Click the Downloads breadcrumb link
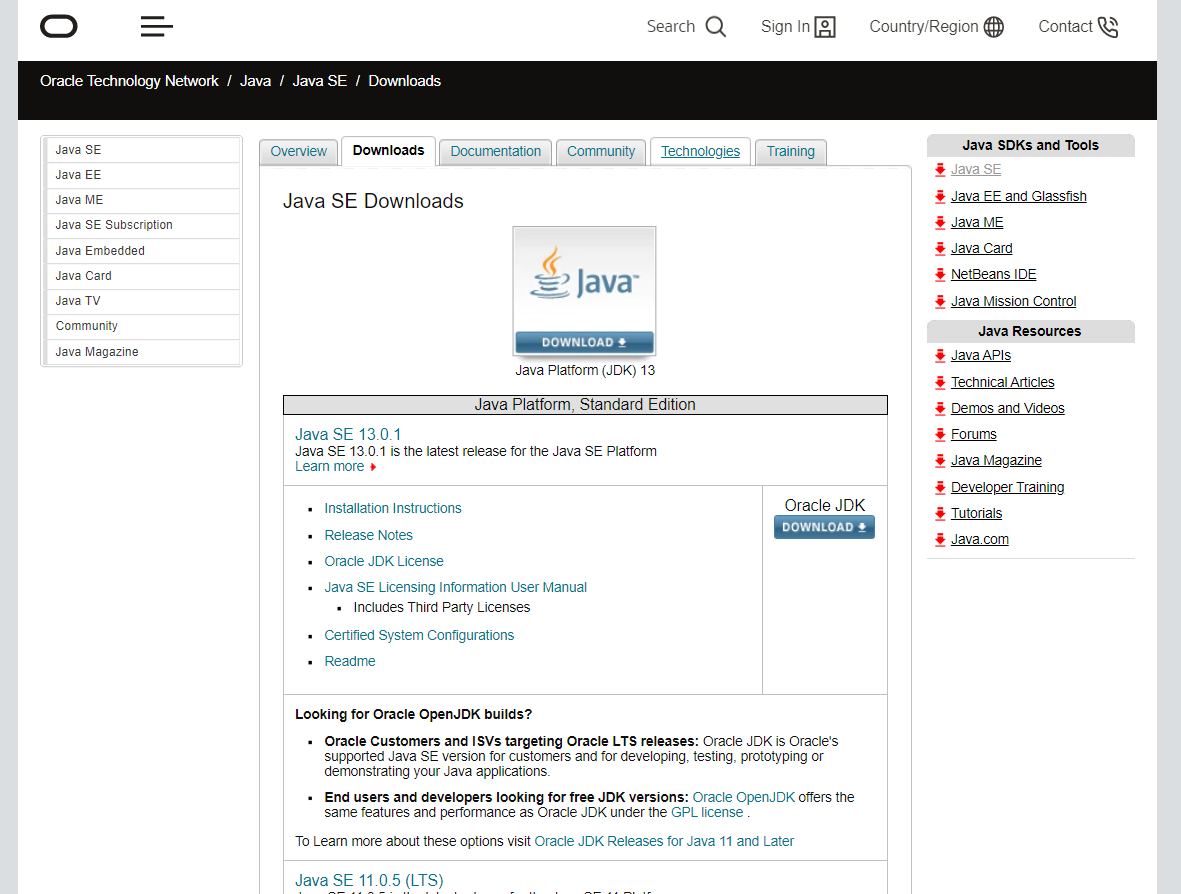This screenshot has height=894, width=1181. pyautogui.click(x=404, y=81)
